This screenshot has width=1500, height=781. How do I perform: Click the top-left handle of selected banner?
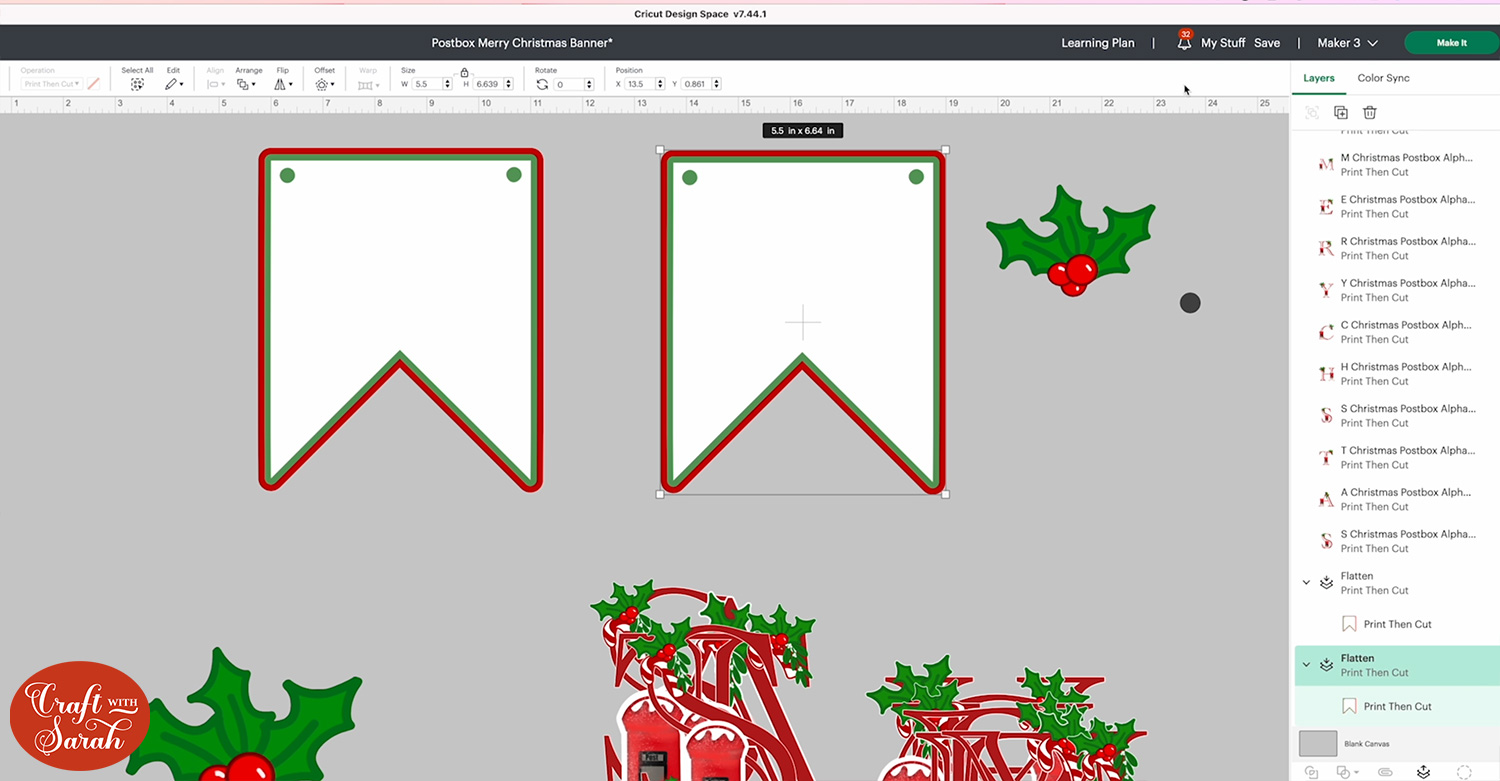pos(660,150)
